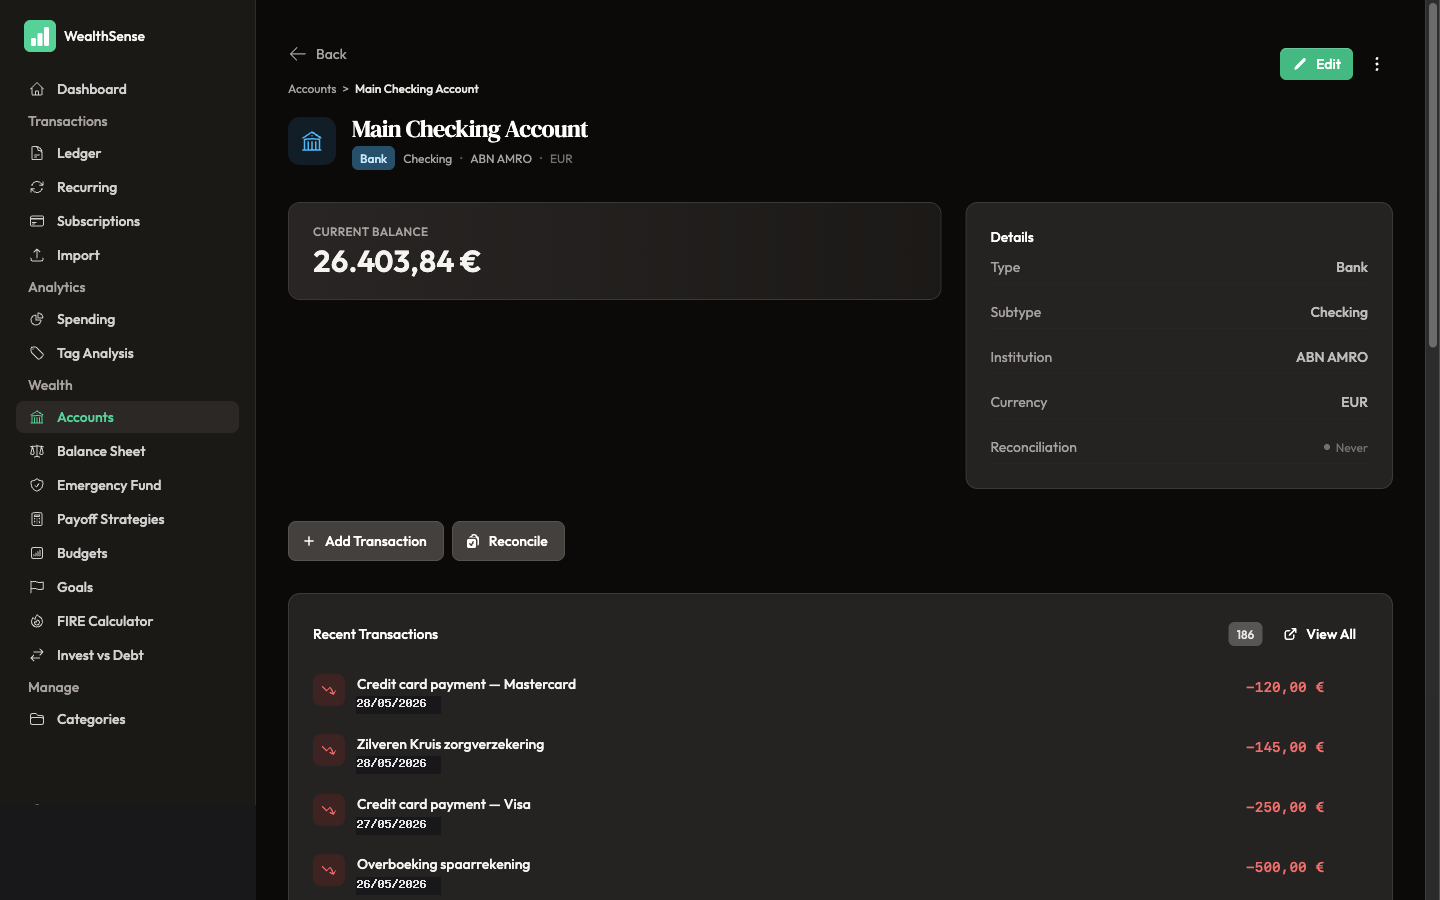
Task: Open the Balance Sheet page
Action: point(128,451)
